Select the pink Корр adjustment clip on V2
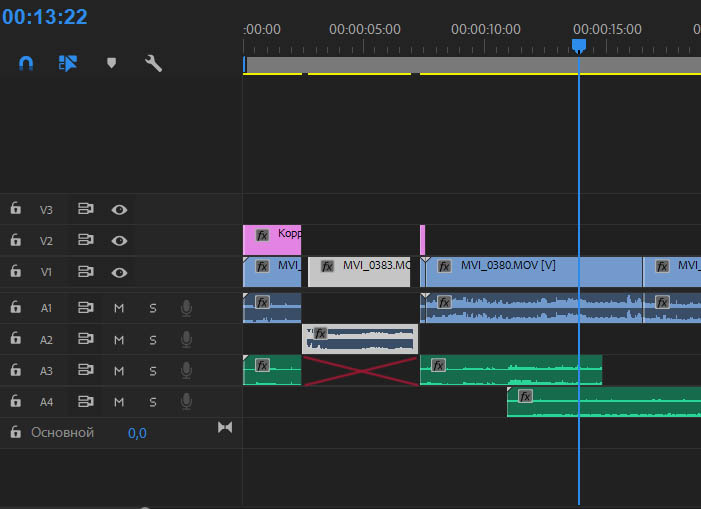 pos(272,240)
